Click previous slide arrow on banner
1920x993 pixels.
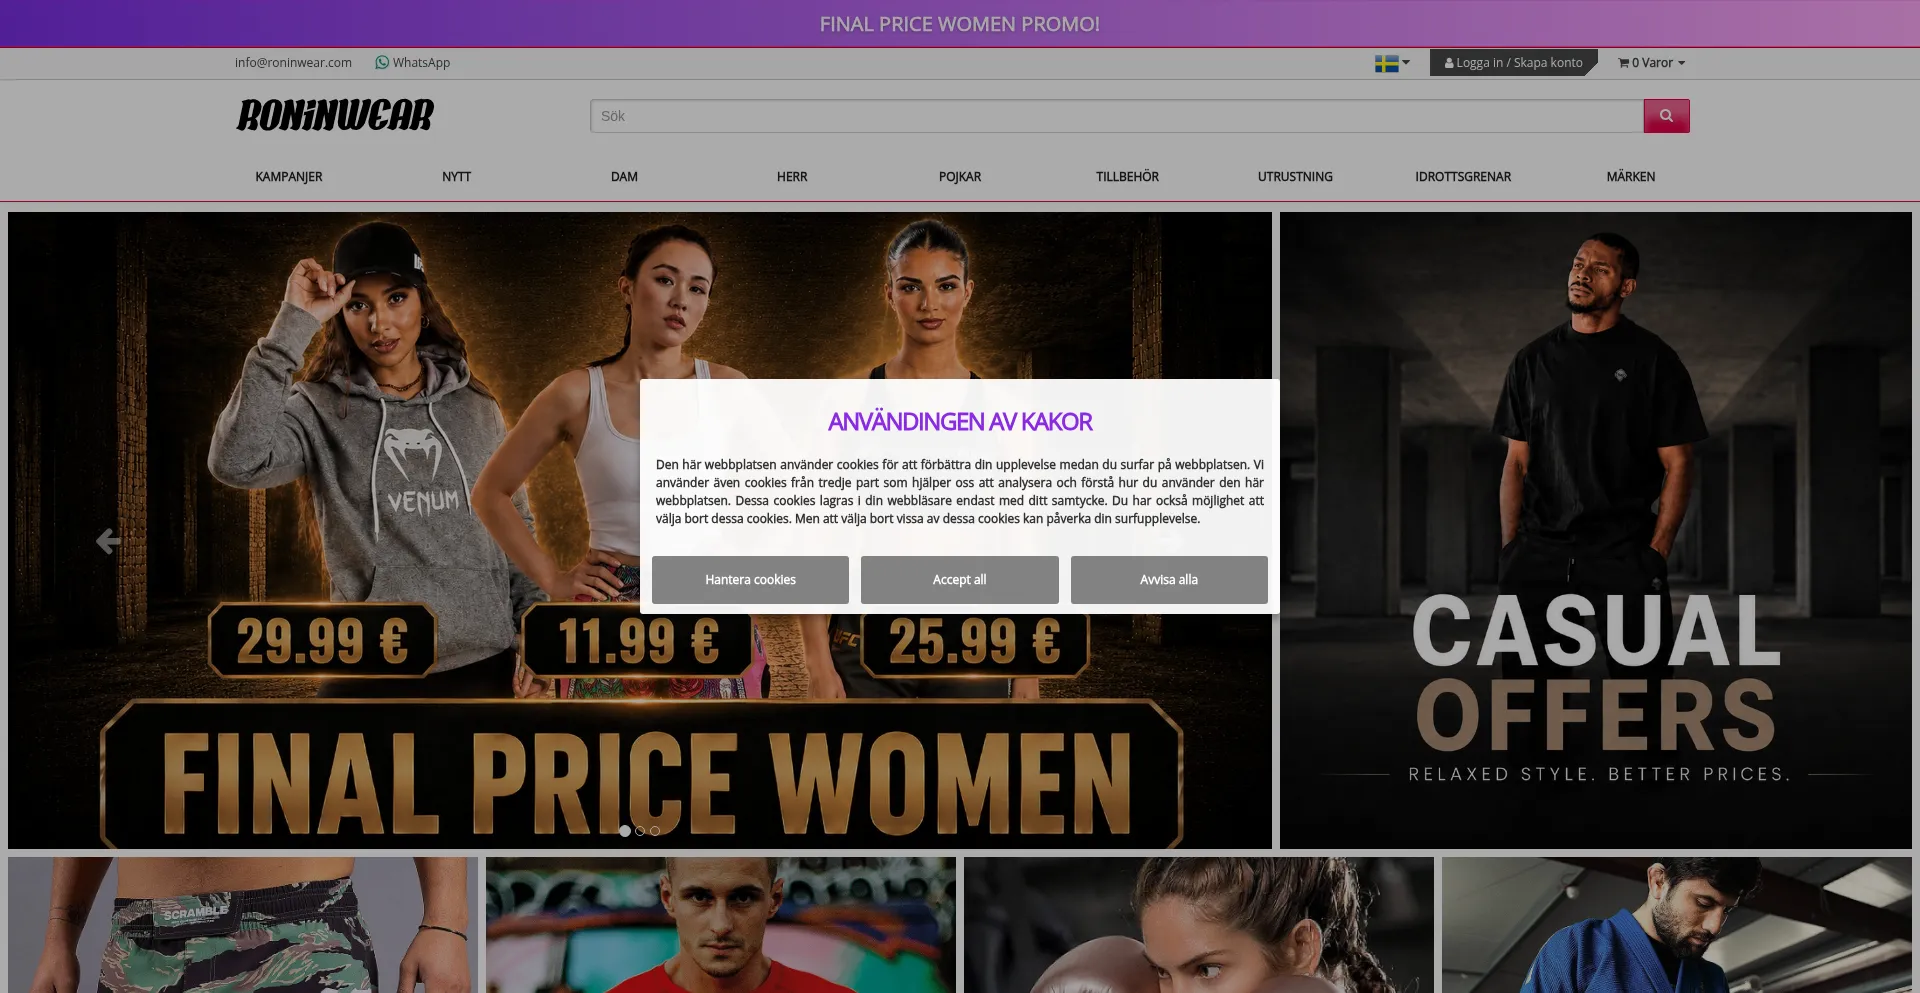coord(108,541)
